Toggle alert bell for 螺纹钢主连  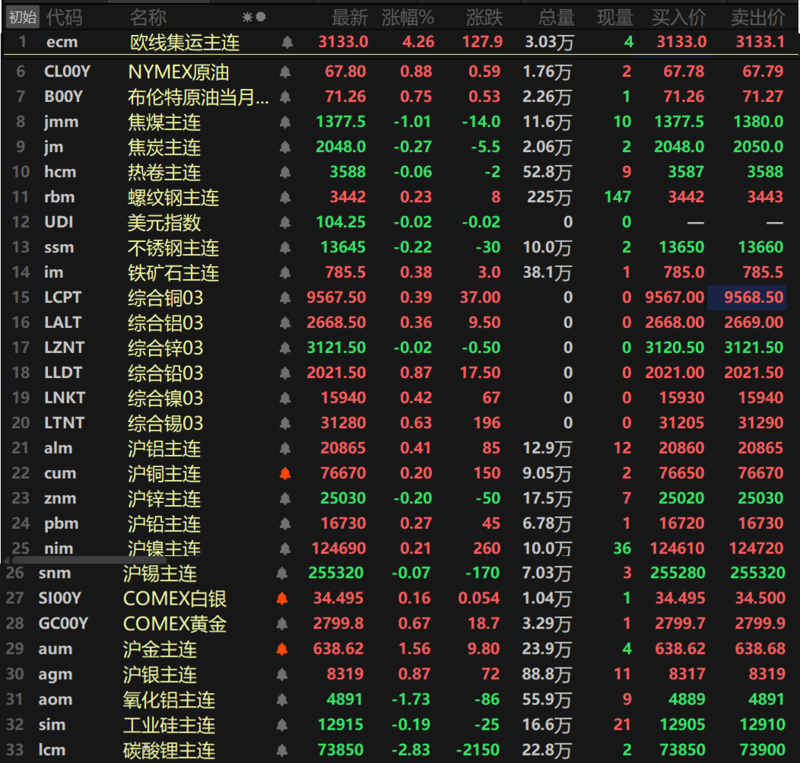coord(287,197)
